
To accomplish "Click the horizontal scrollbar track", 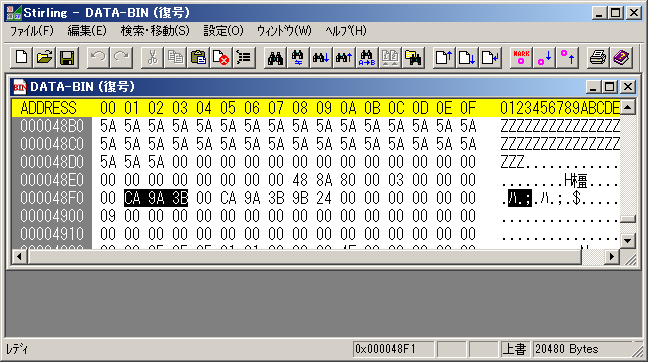I will point(315,257).
